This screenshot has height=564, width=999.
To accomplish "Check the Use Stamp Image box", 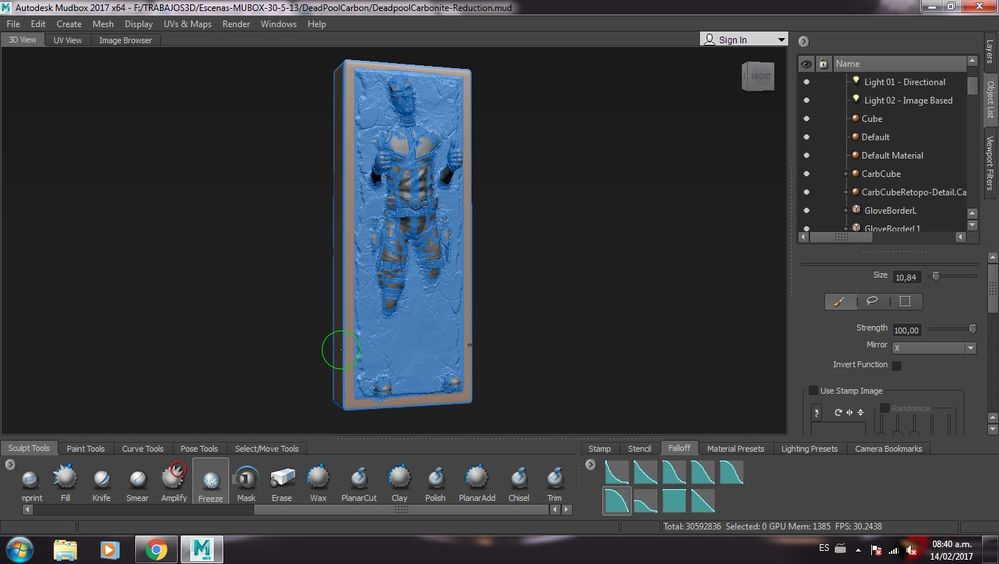I will click(813, 391).
